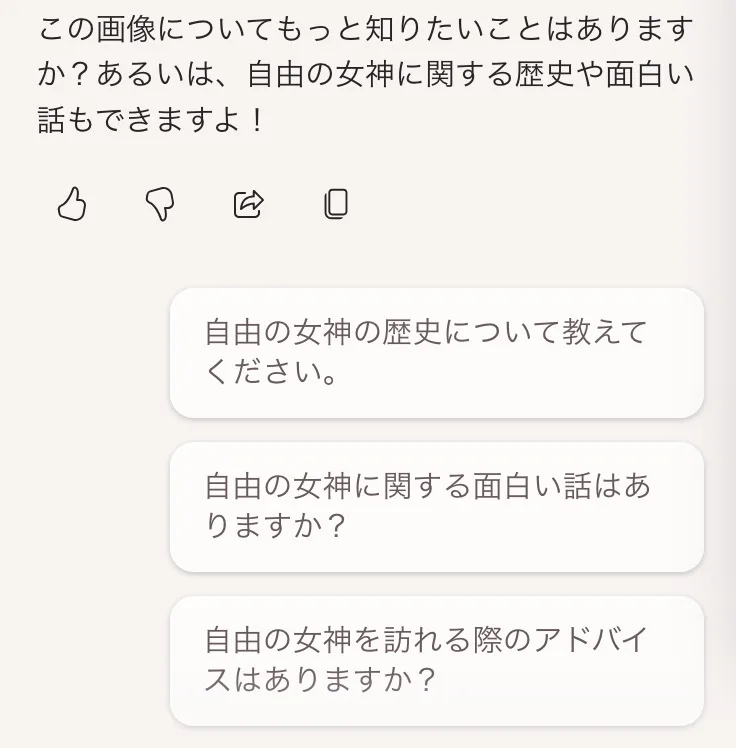Image resolution: width=736 pixels, height=748 pixels.
Task: Click the response line starting with か?あるいは
Action: pyautogui.click(x=365, y=75)
